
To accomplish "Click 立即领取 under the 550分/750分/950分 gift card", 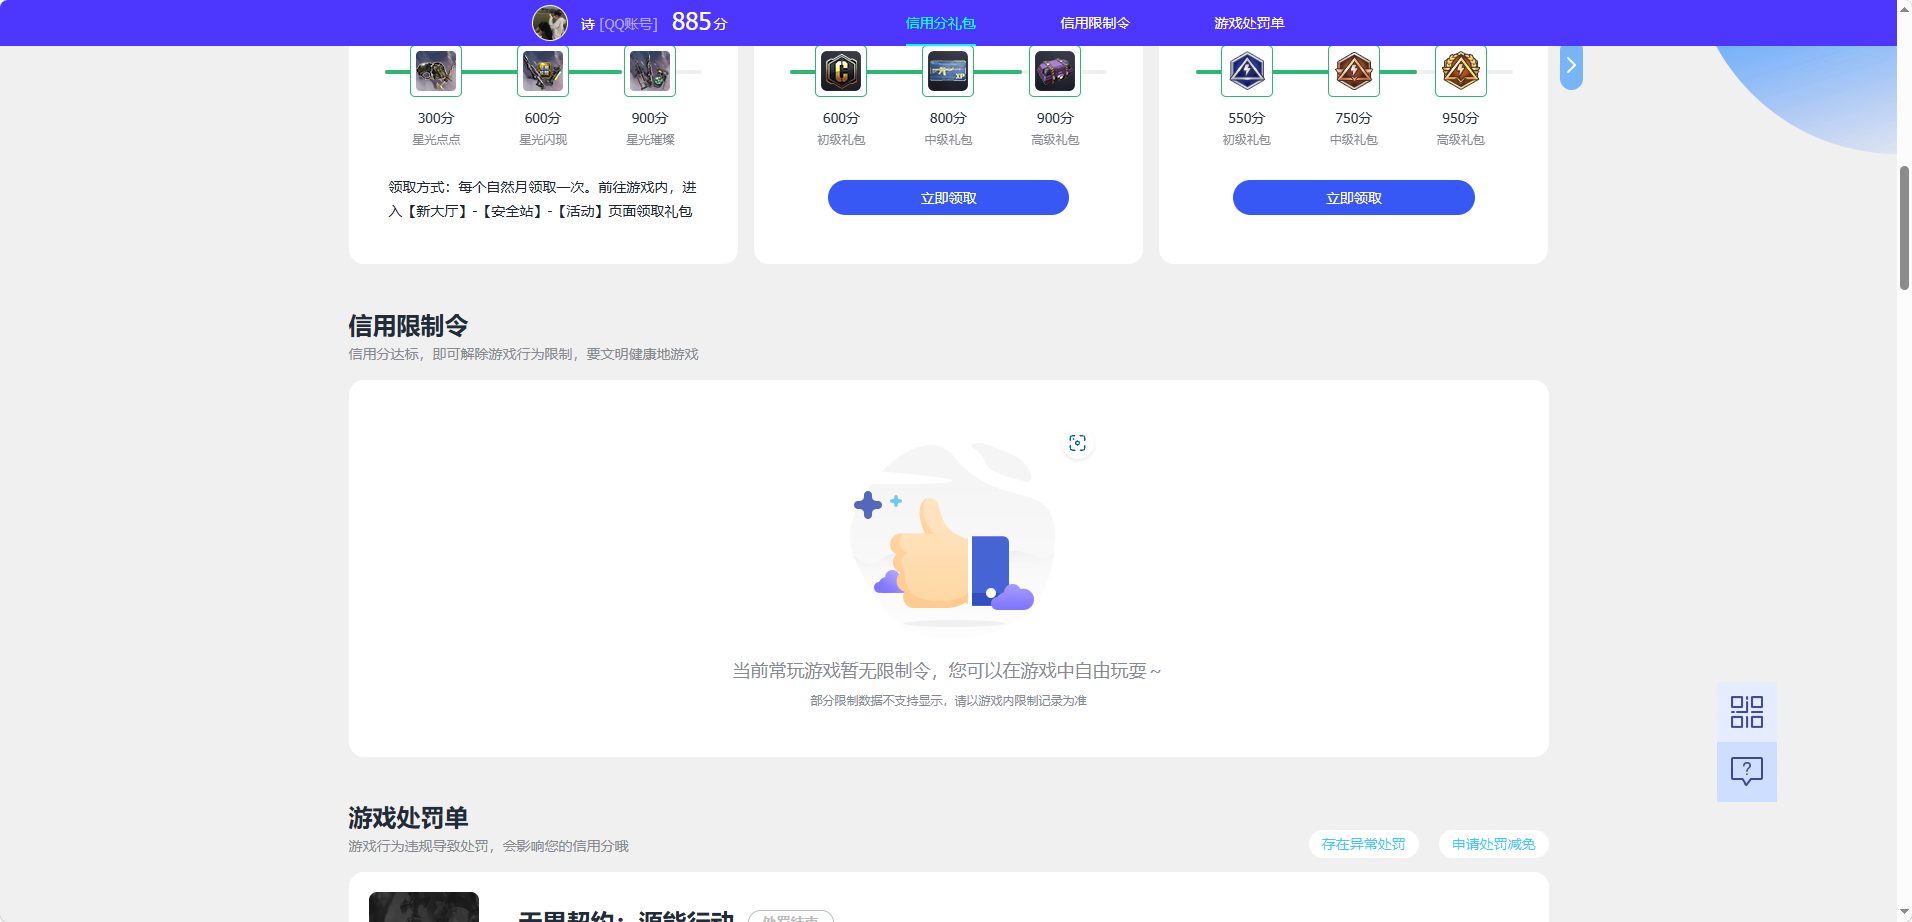I will (x=1354, y=198).
